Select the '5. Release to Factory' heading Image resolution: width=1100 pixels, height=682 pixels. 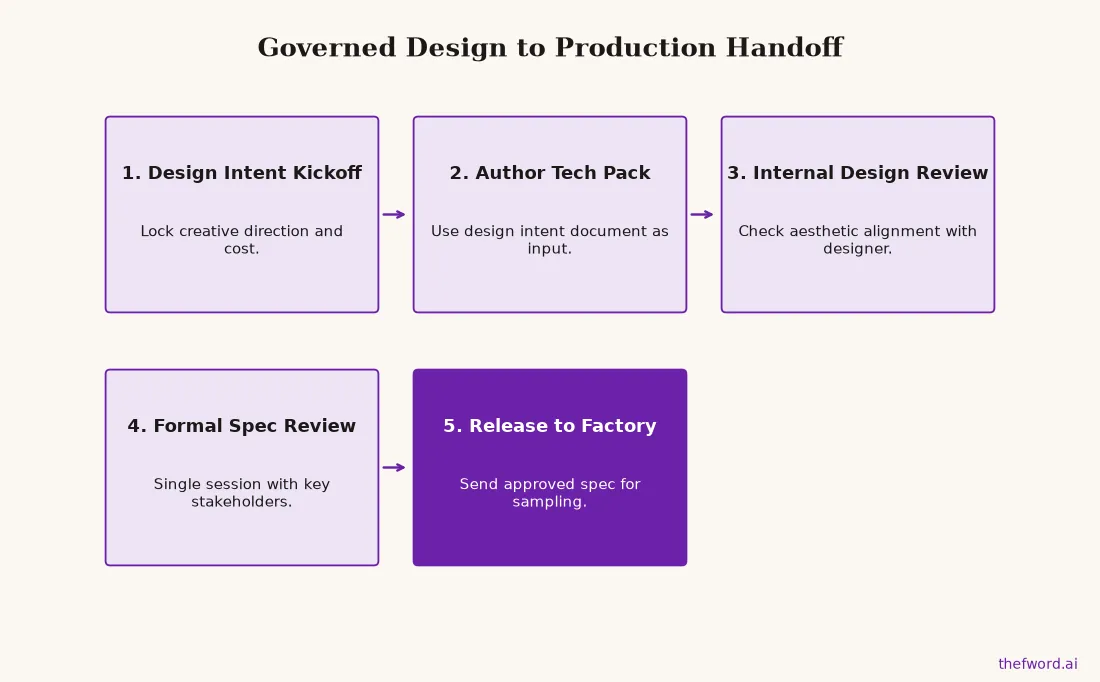[550, 426]
